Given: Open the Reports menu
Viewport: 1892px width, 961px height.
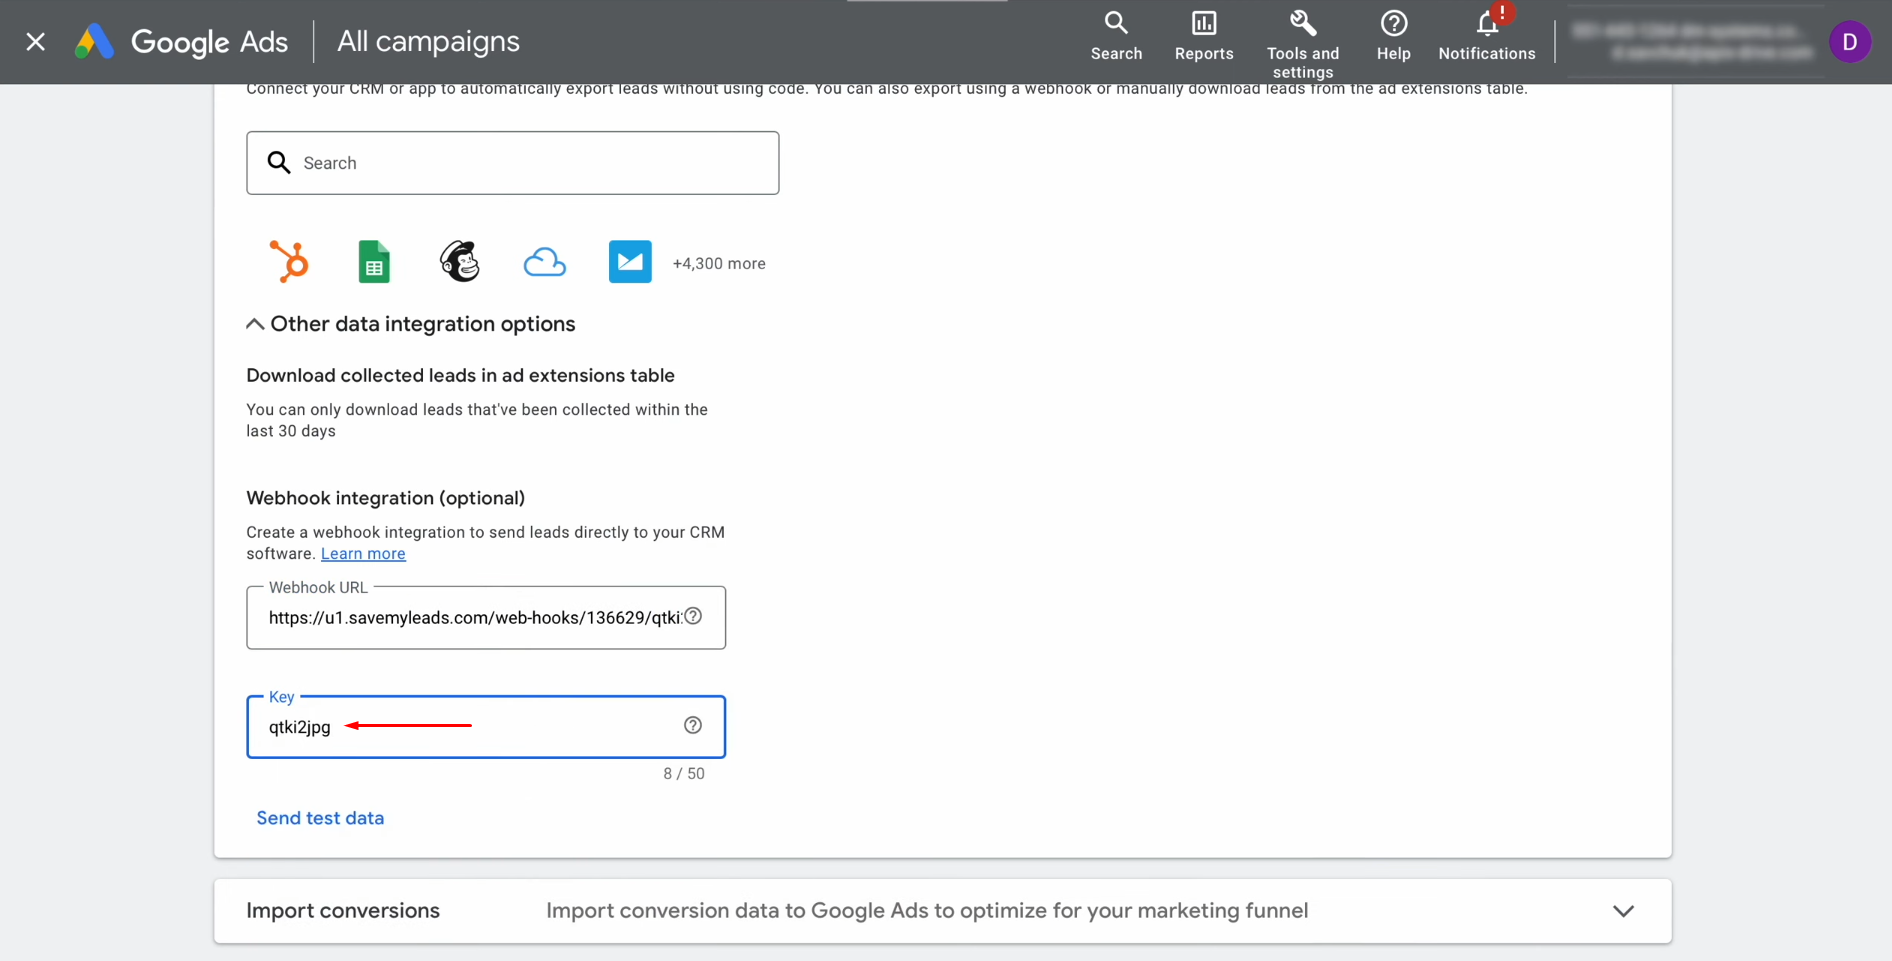Looking at the screenshot, I should pyautogui.click(x=1204, y=37).
